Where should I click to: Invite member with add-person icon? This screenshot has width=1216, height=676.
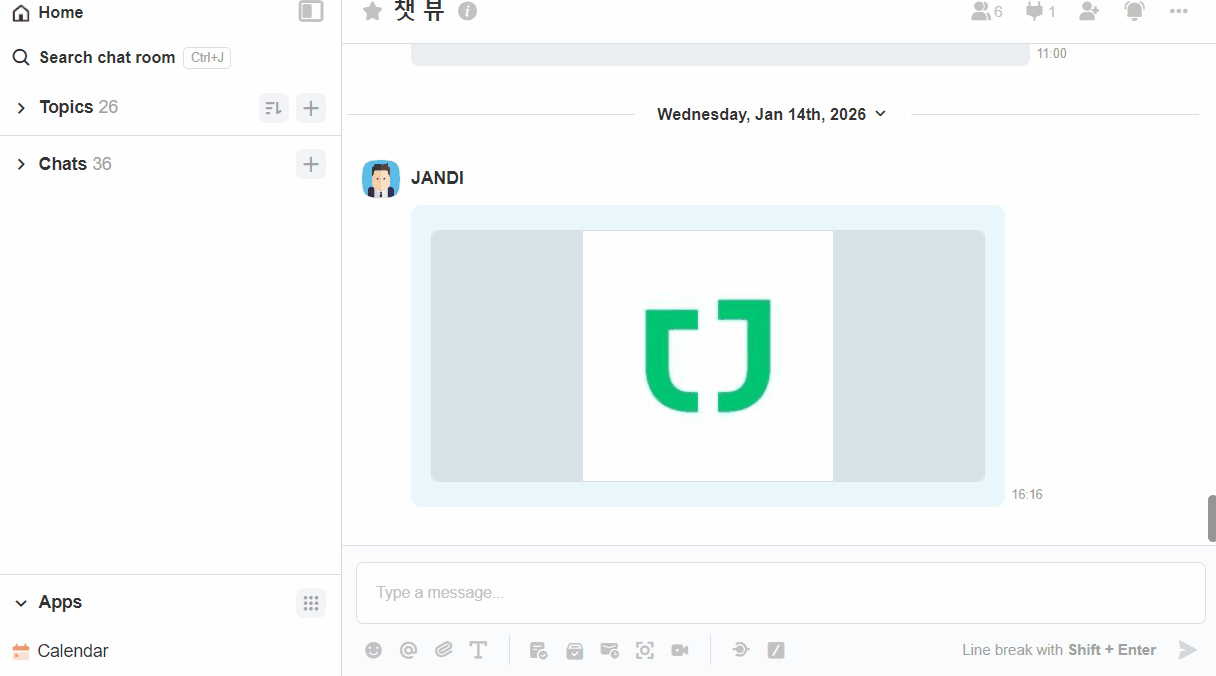[x=1089, y=12]
